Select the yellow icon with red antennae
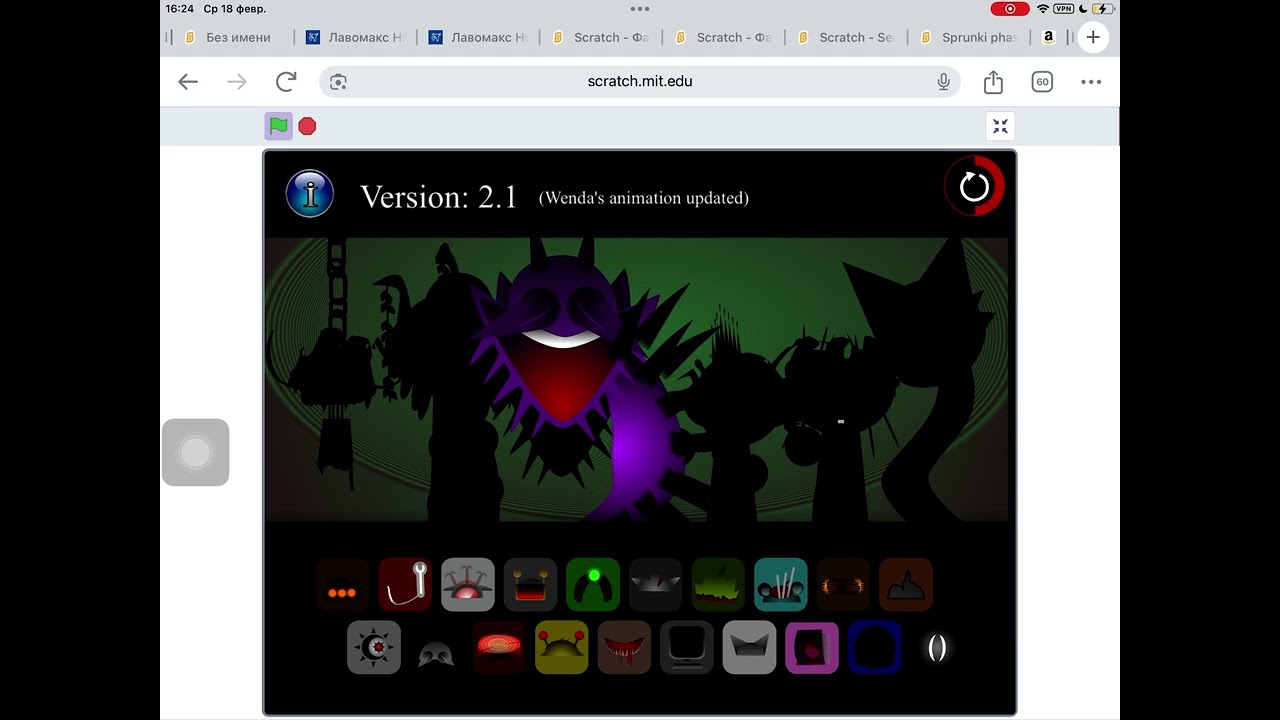The width and height of the screenshot is (1280, 720). coord(562,648)
